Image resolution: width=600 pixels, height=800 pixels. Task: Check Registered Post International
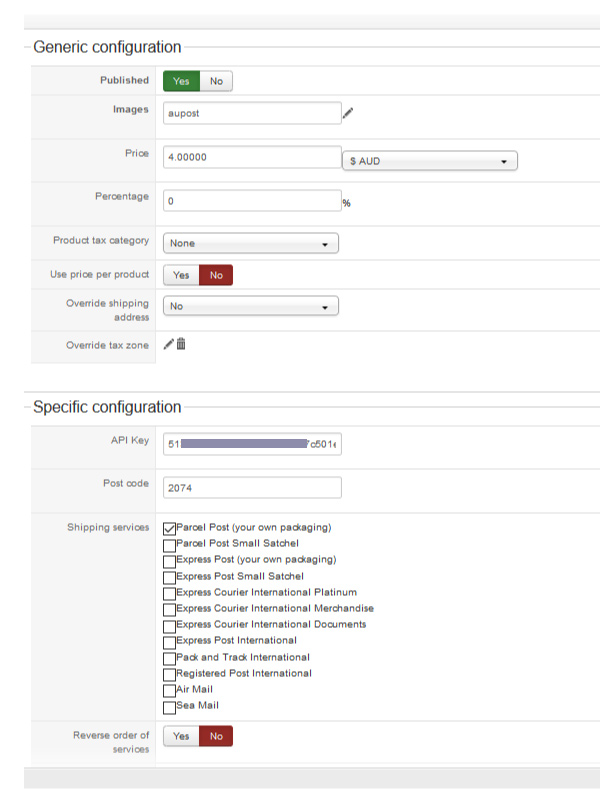coord(169,674)
